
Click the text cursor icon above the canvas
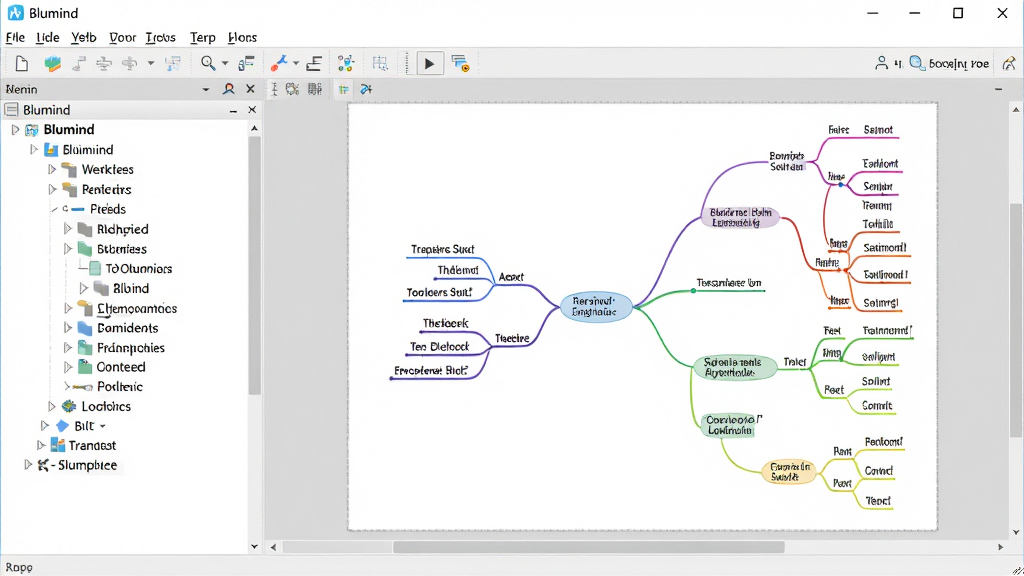pyautogui.click(x=274, y=89)
